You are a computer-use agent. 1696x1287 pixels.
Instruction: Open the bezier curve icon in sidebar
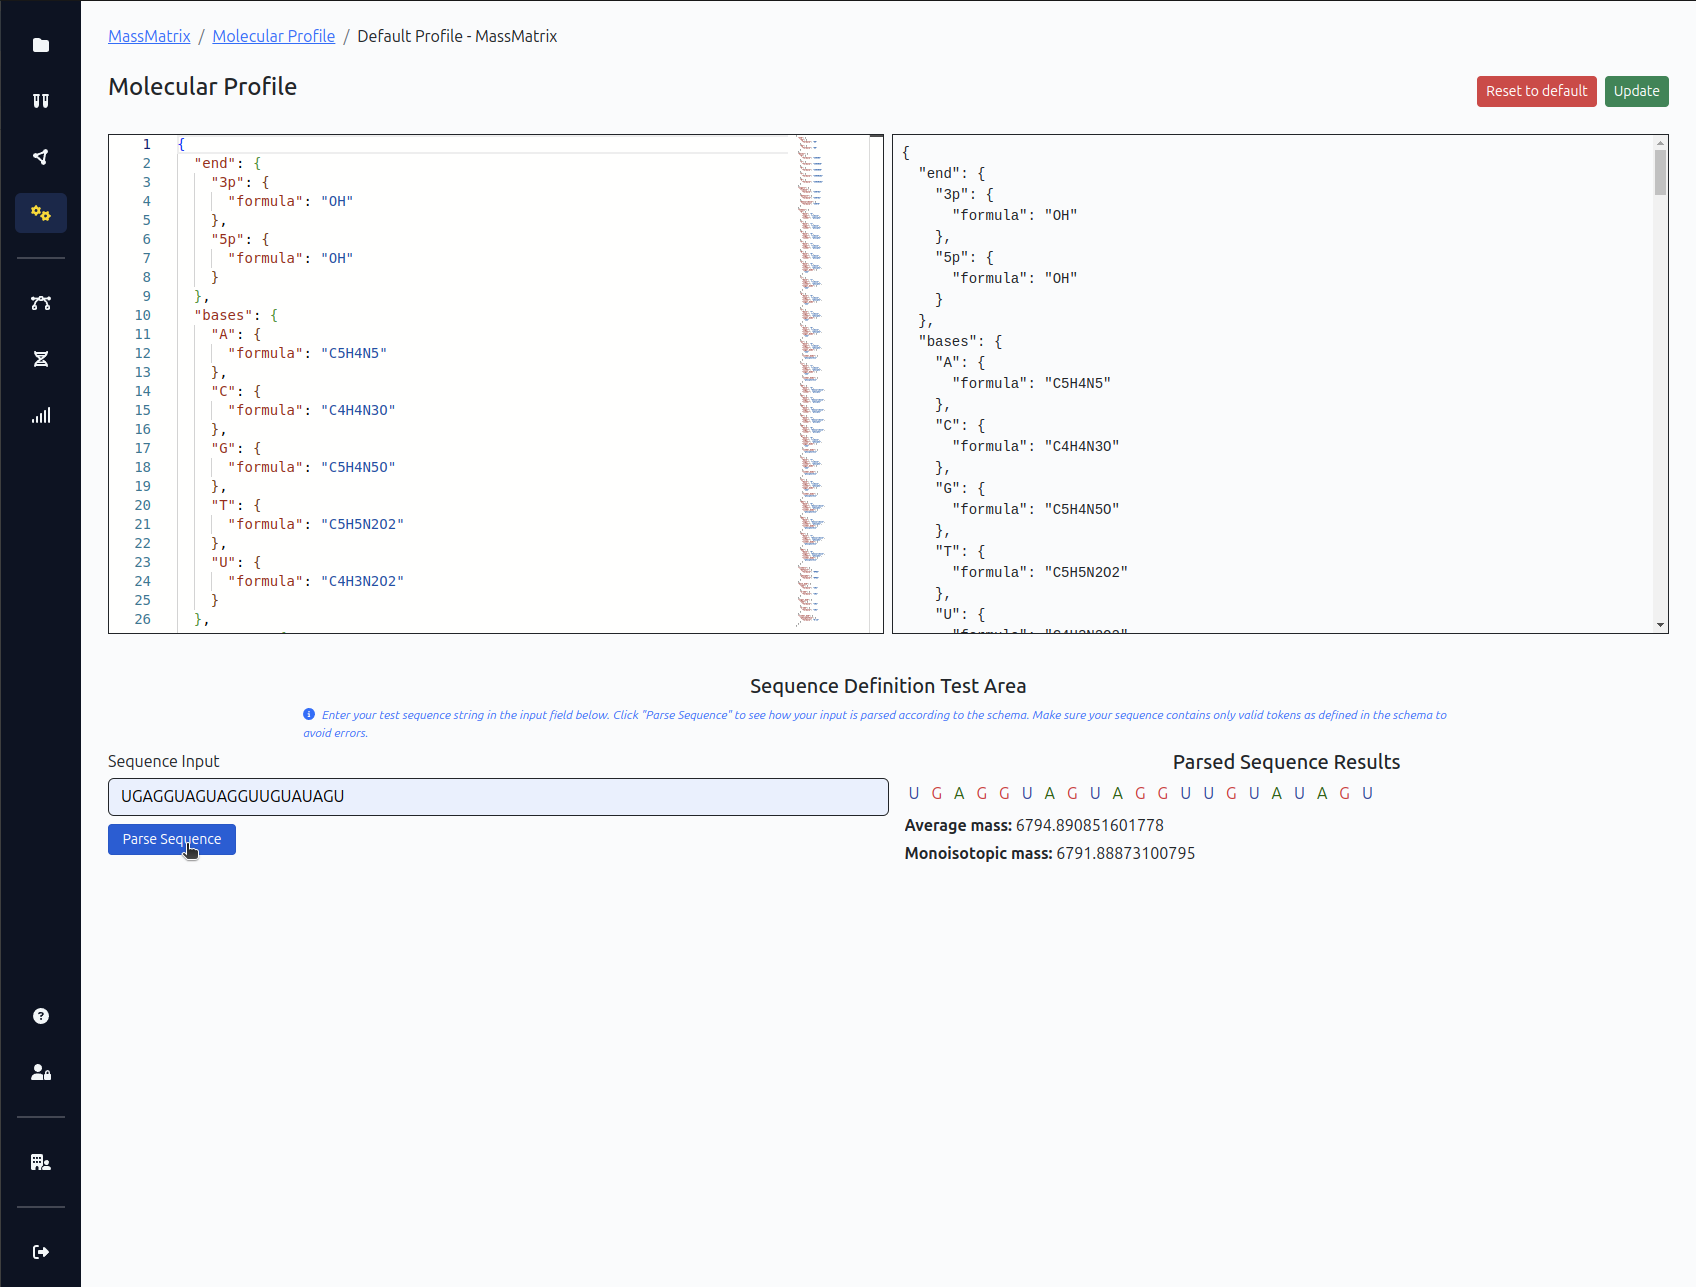tap(41, 303)
